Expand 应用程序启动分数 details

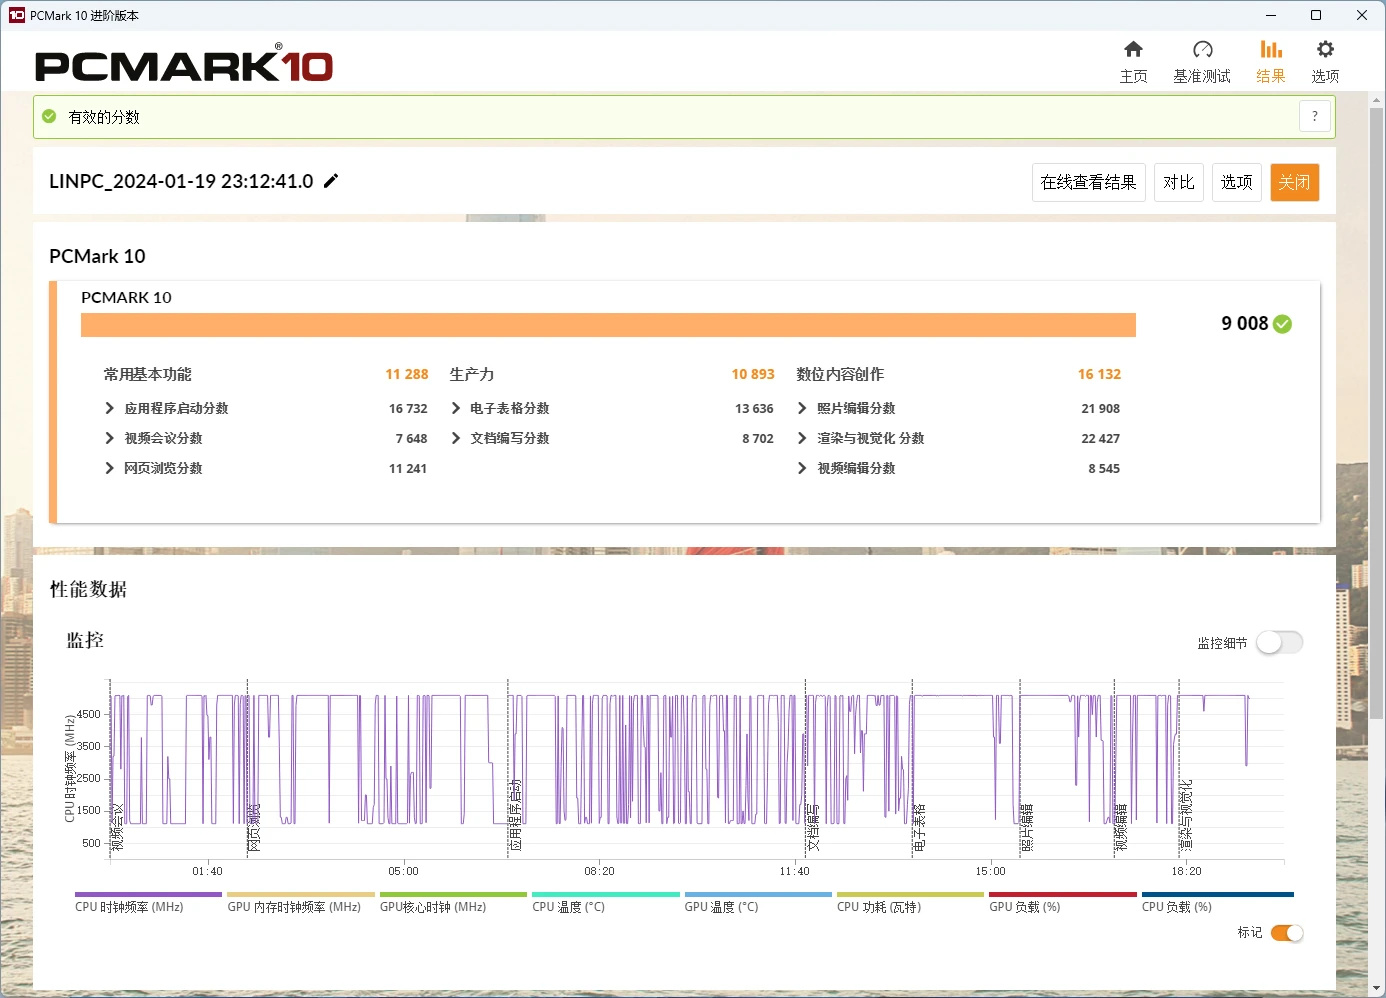(109, 408)
